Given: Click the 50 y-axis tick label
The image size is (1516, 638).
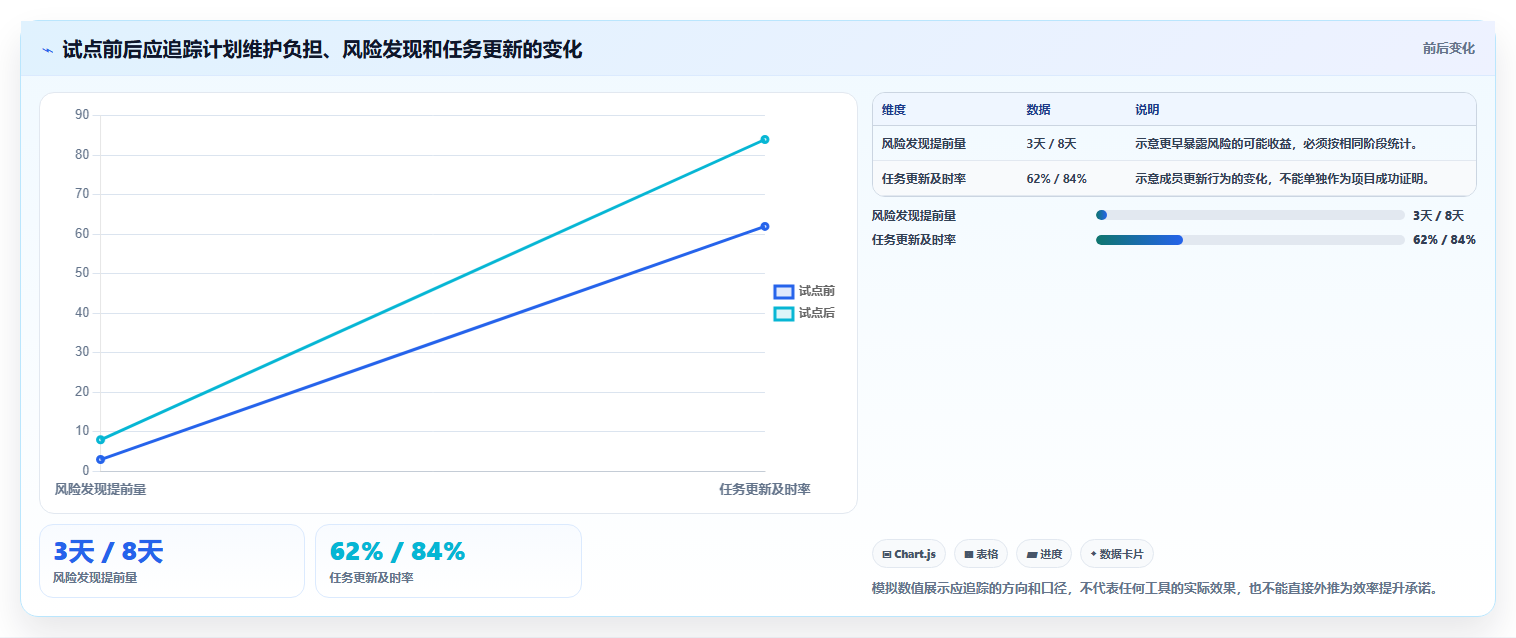Looking at the screenshot, I should tap(82, 273).
